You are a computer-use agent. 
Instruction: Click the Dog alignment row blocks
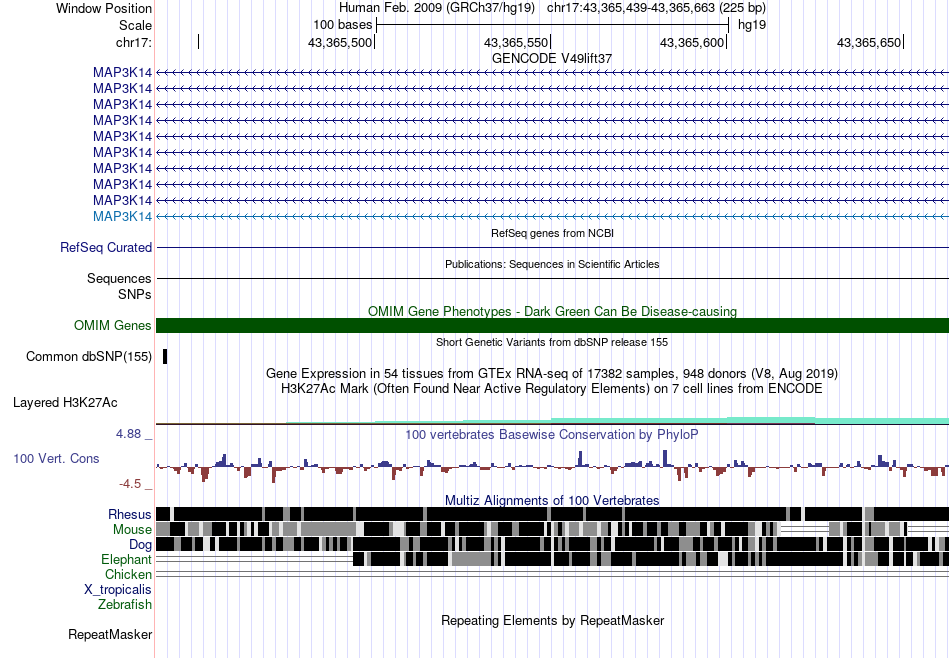[552, 544]
